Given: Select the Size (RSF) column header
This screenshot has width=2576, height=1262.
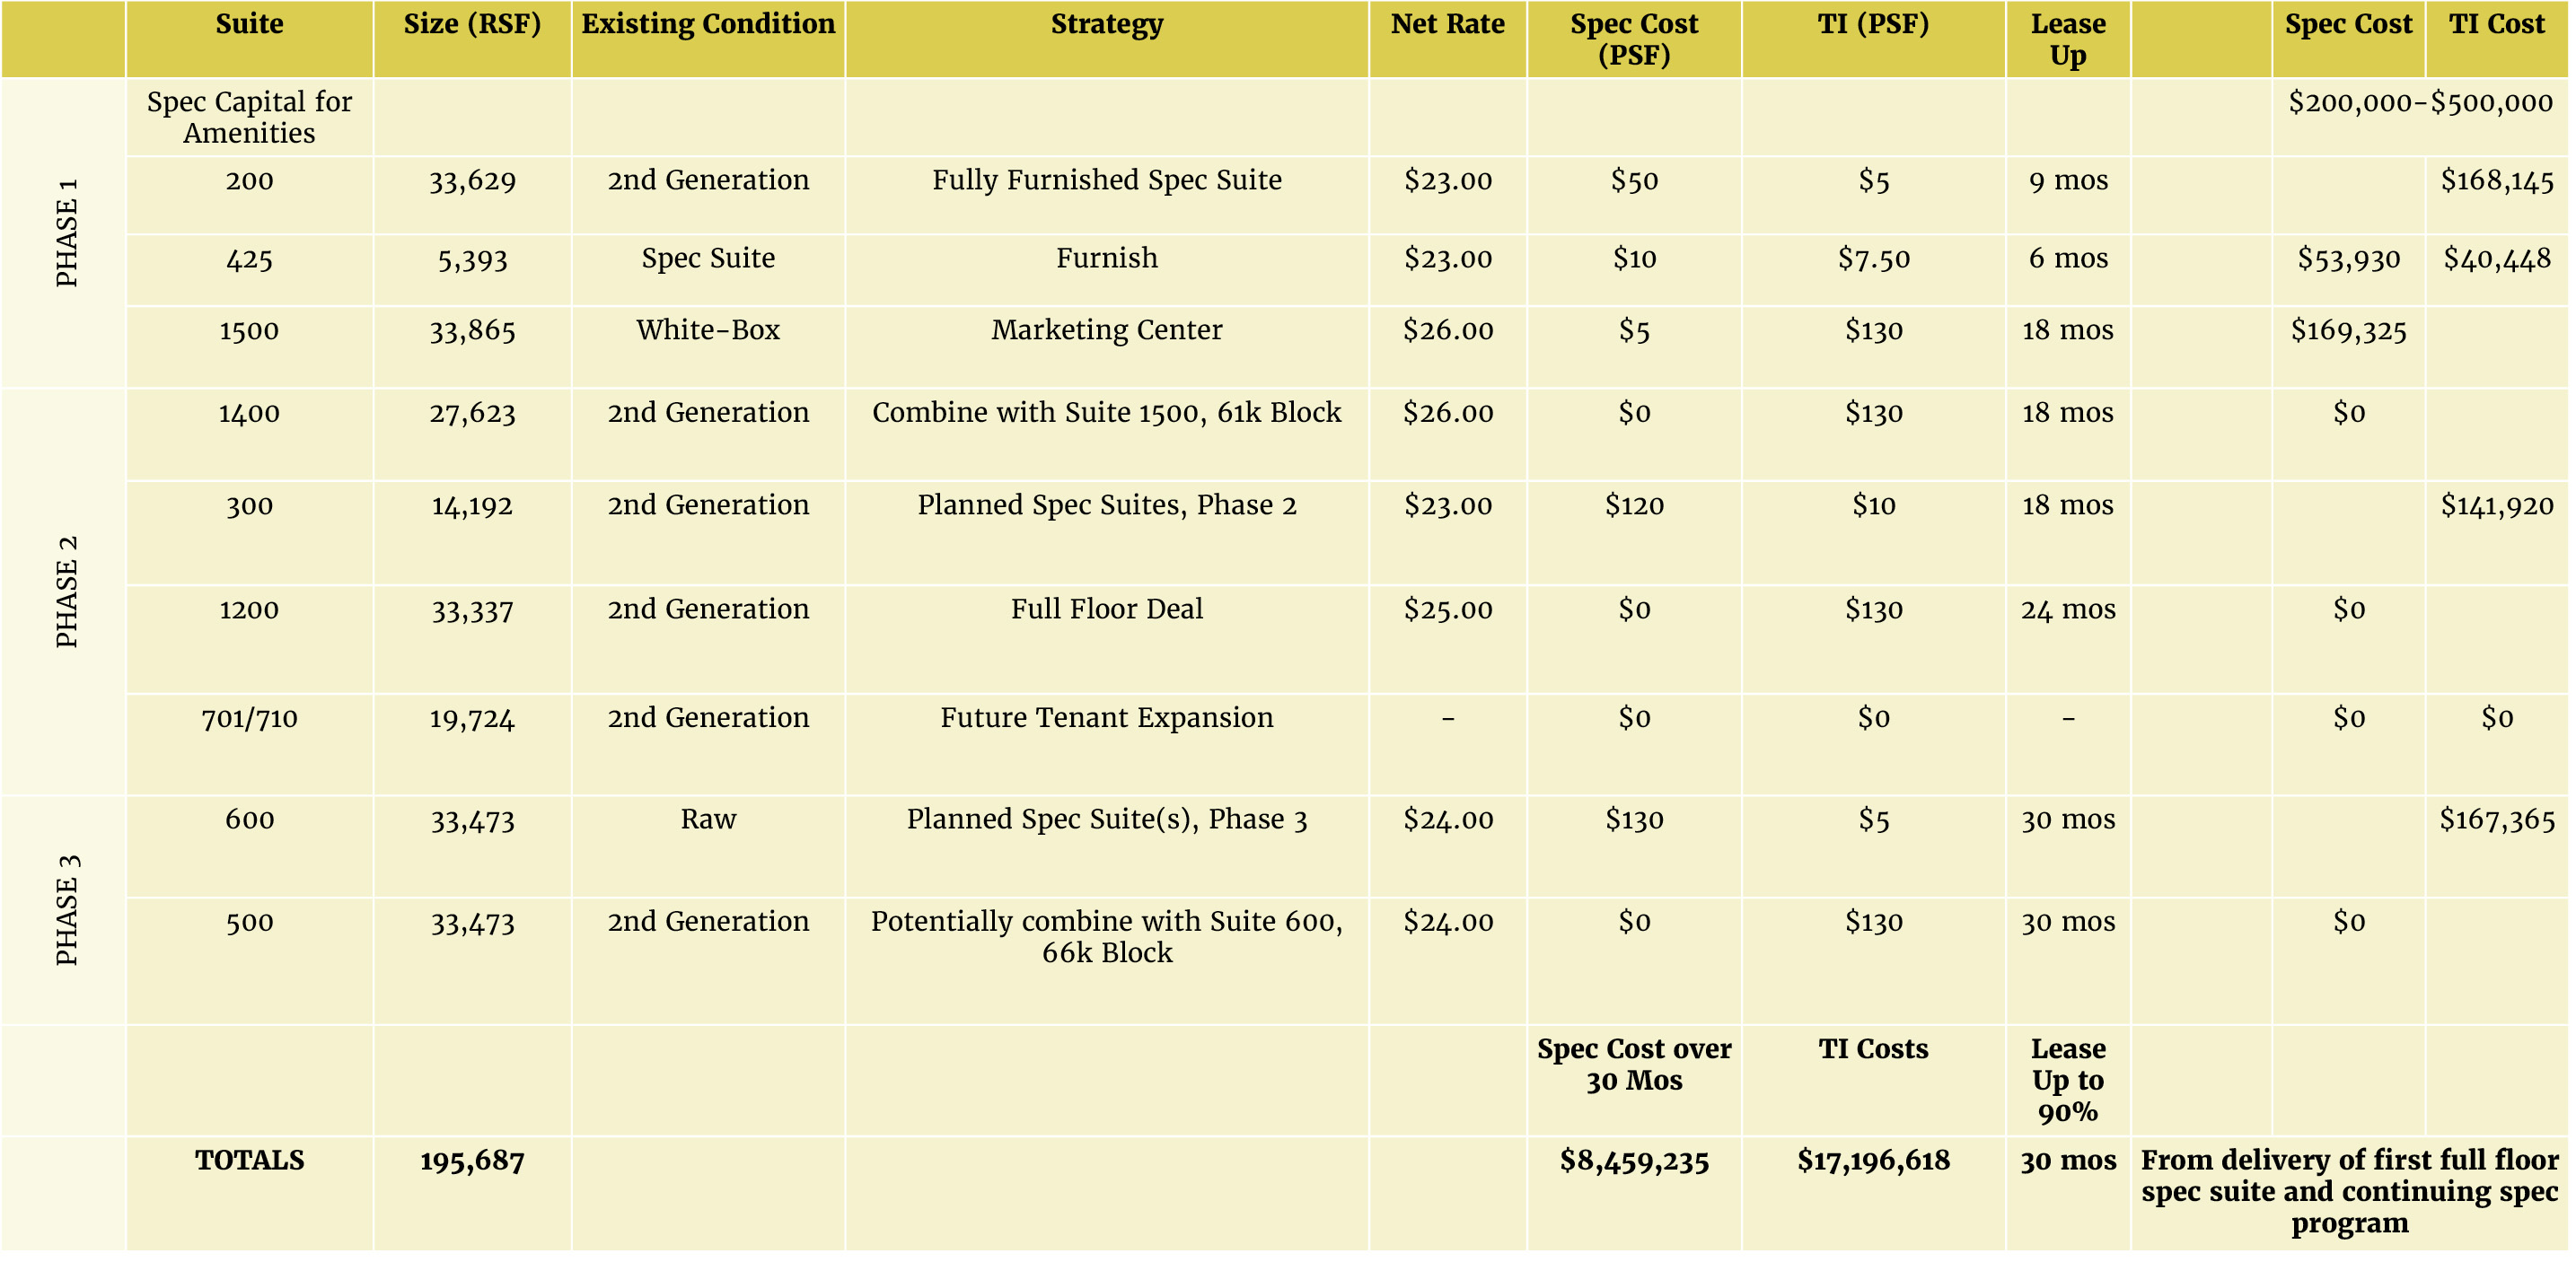Looking at the screenshot, I should (472, 24).
